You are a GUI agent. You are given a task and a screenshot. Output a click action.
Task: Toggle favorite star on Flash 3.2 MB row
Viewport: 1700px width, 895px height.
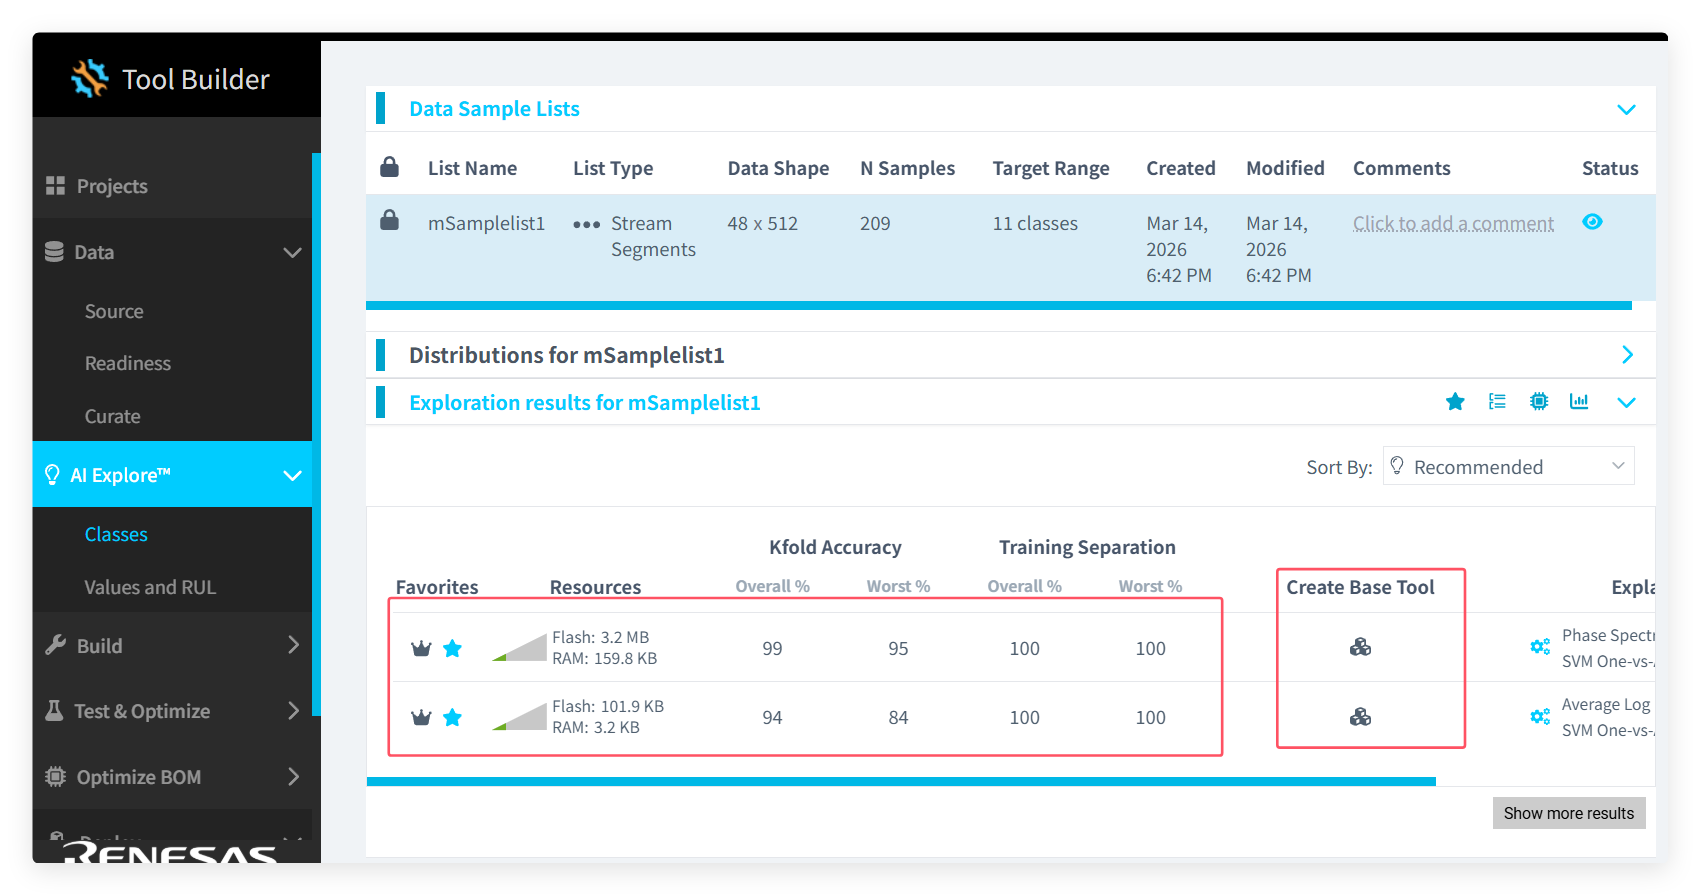(x=452, y=648)
